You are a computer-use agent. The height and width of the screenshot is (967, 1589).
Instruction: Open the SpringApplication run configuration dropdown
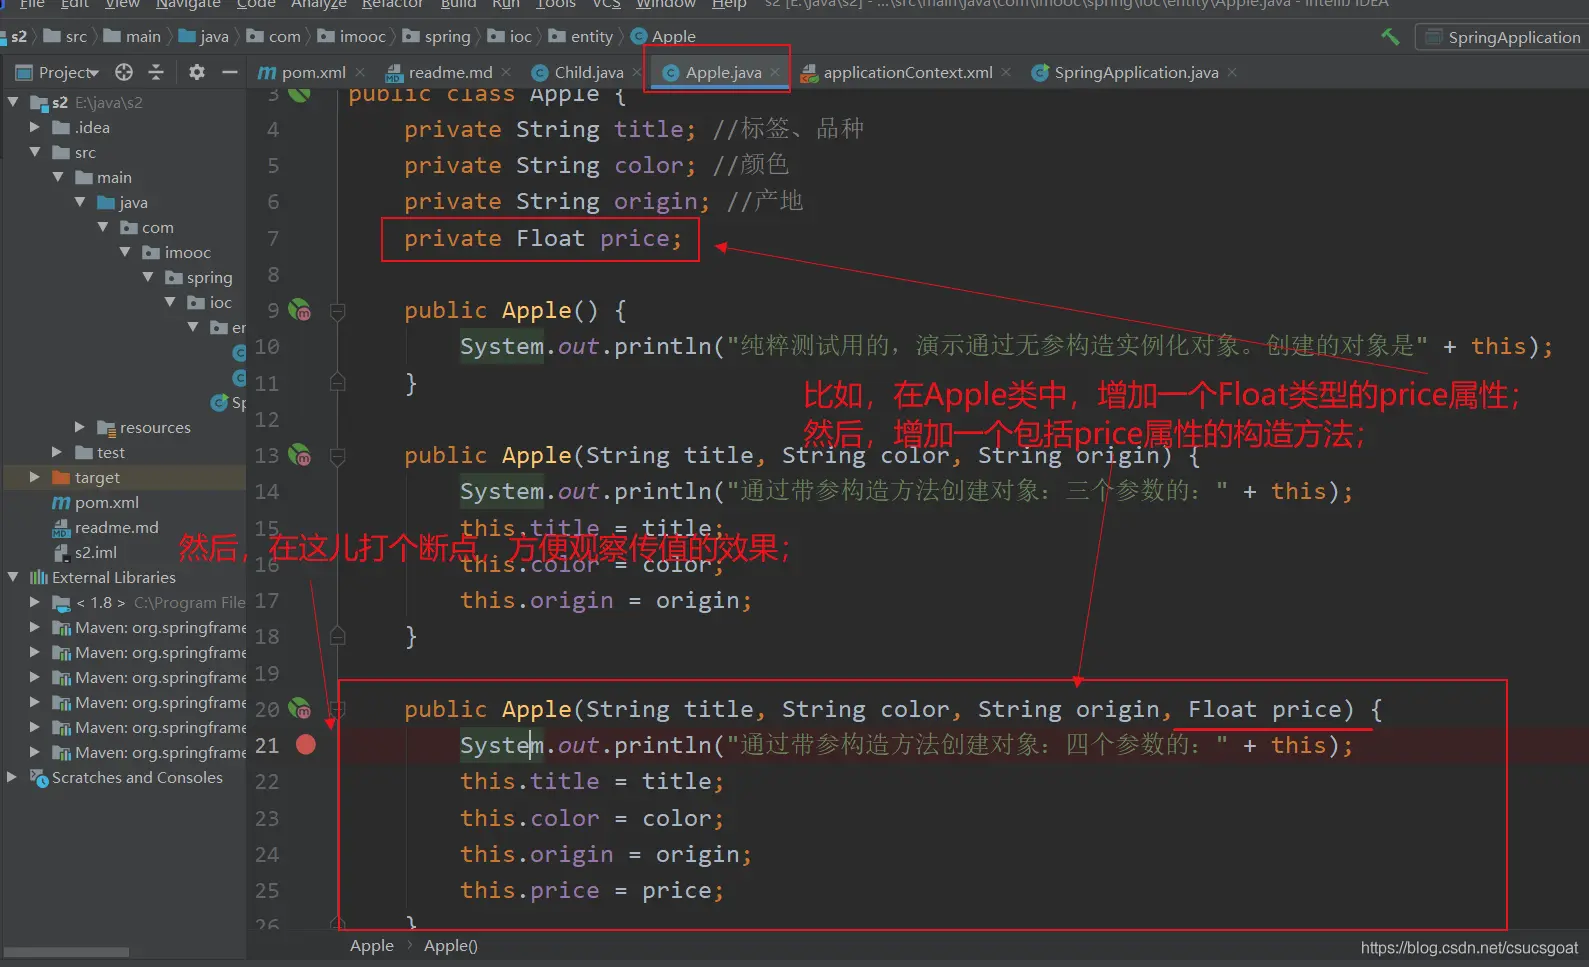(1501, 37)
